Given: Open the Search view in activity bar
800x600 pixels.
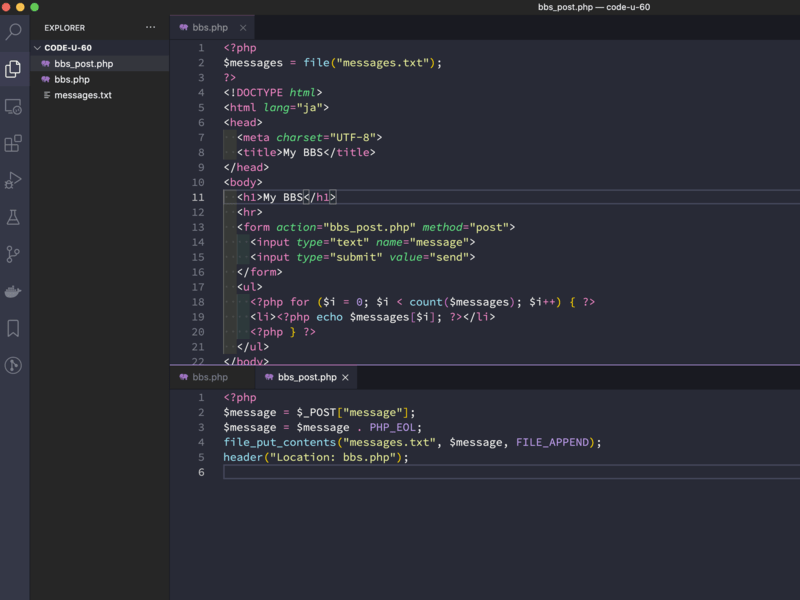Looking at the screenshot, I should click(14, 32).
